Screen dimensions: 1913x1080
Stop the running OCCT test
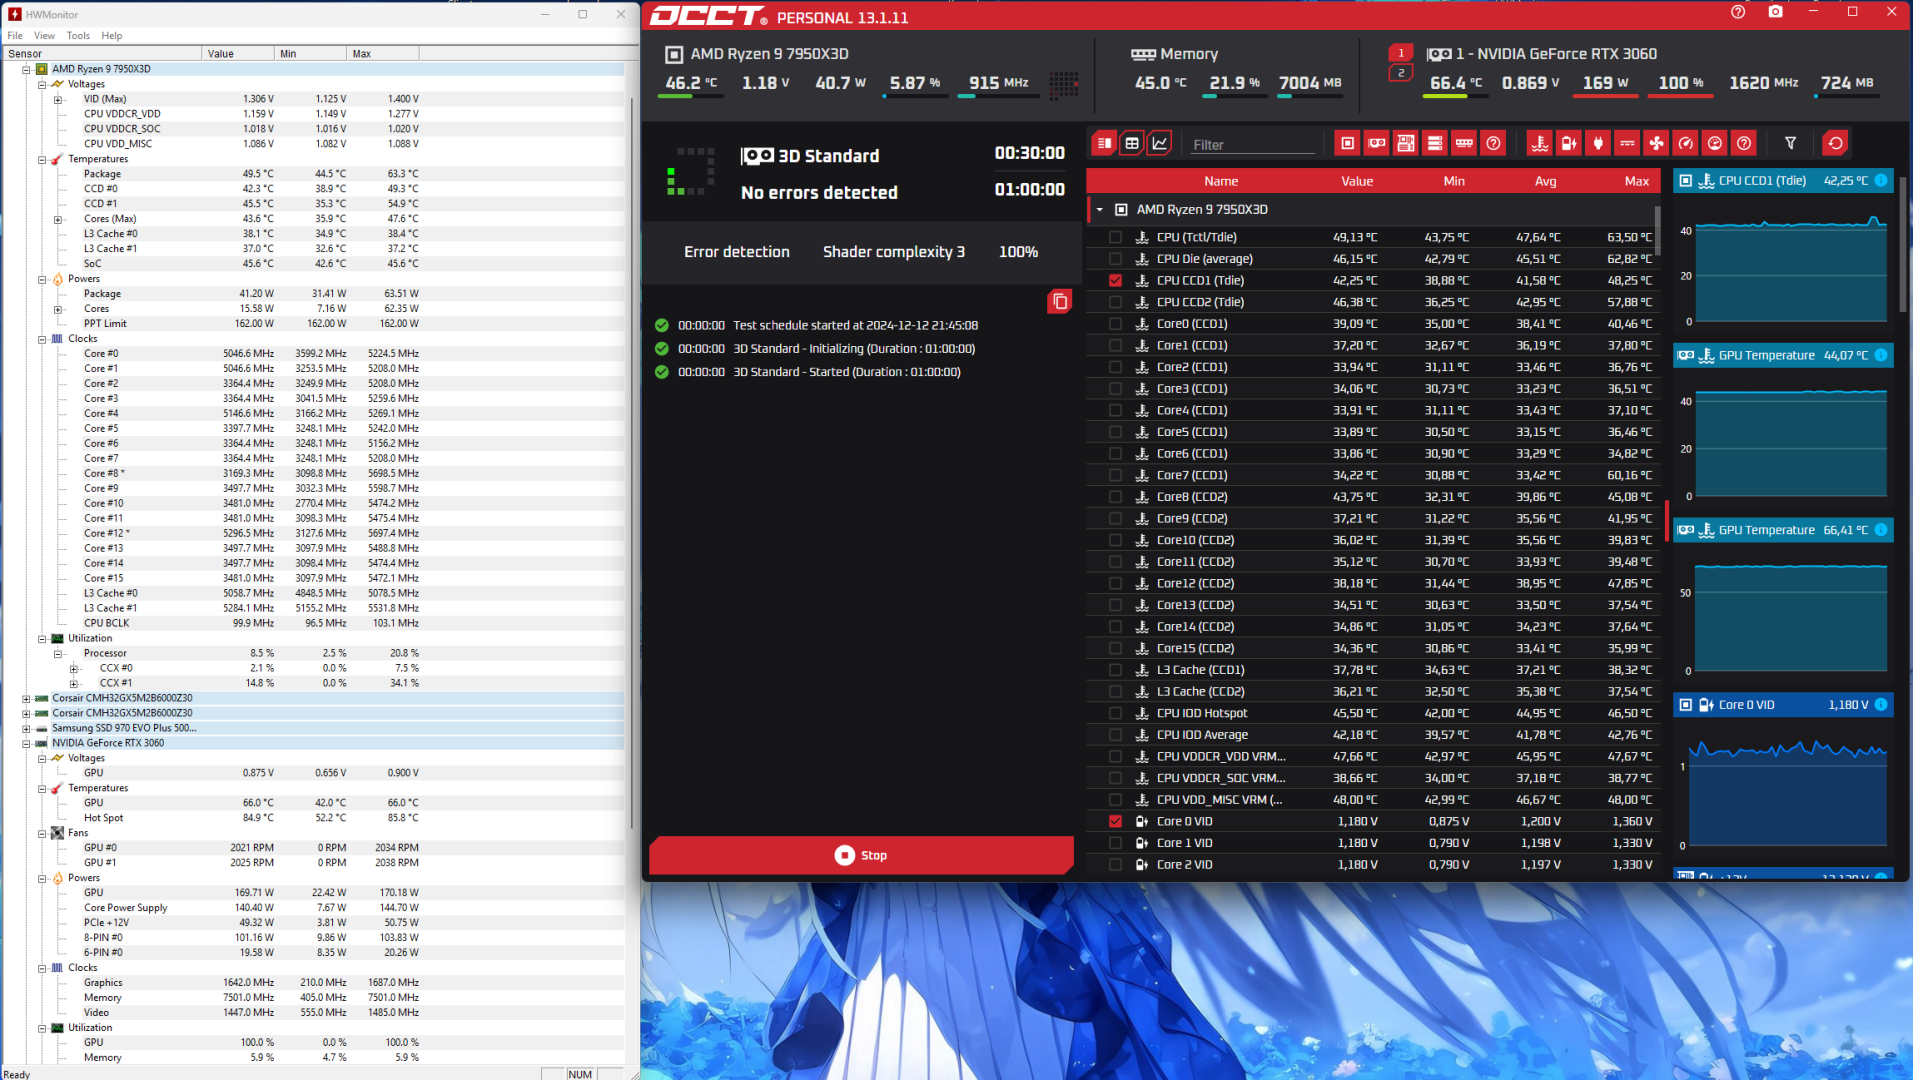(861, 855)
